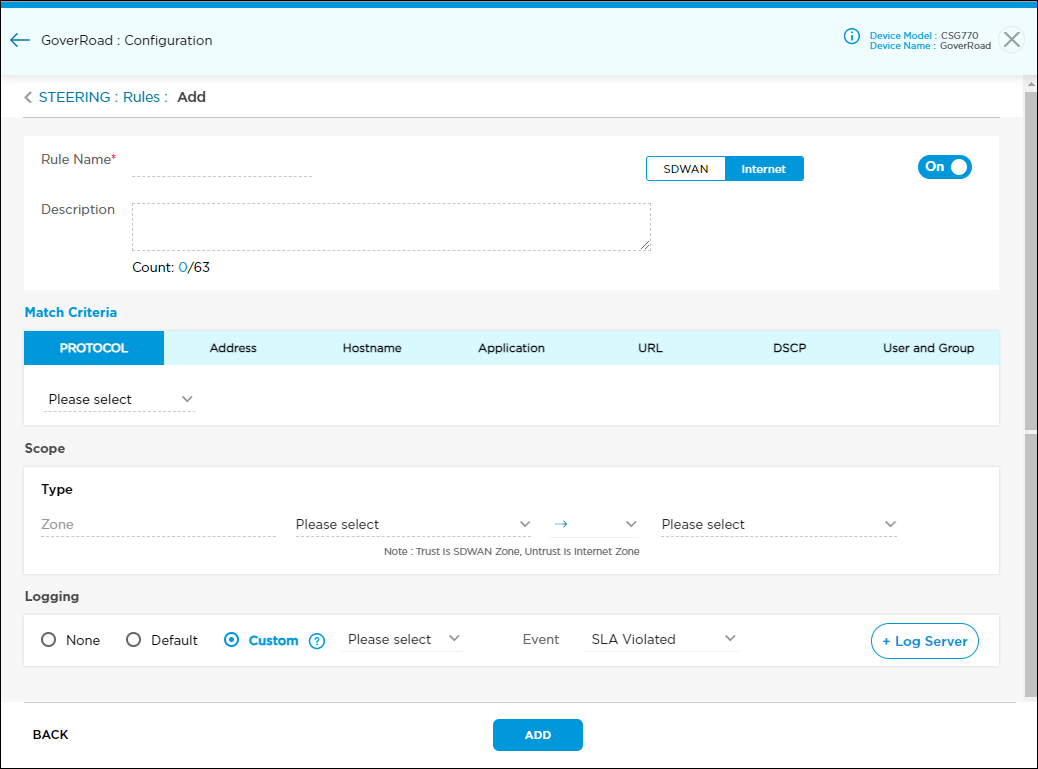Open the Event SLA Violated dropdown
The height and width of the screenshot is (769, 1038).
pos(662,640)
